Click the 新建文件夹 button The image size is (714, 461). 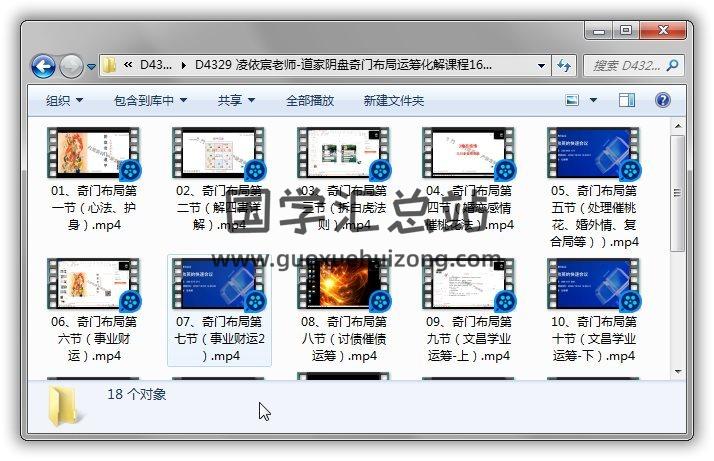point(393,100)
